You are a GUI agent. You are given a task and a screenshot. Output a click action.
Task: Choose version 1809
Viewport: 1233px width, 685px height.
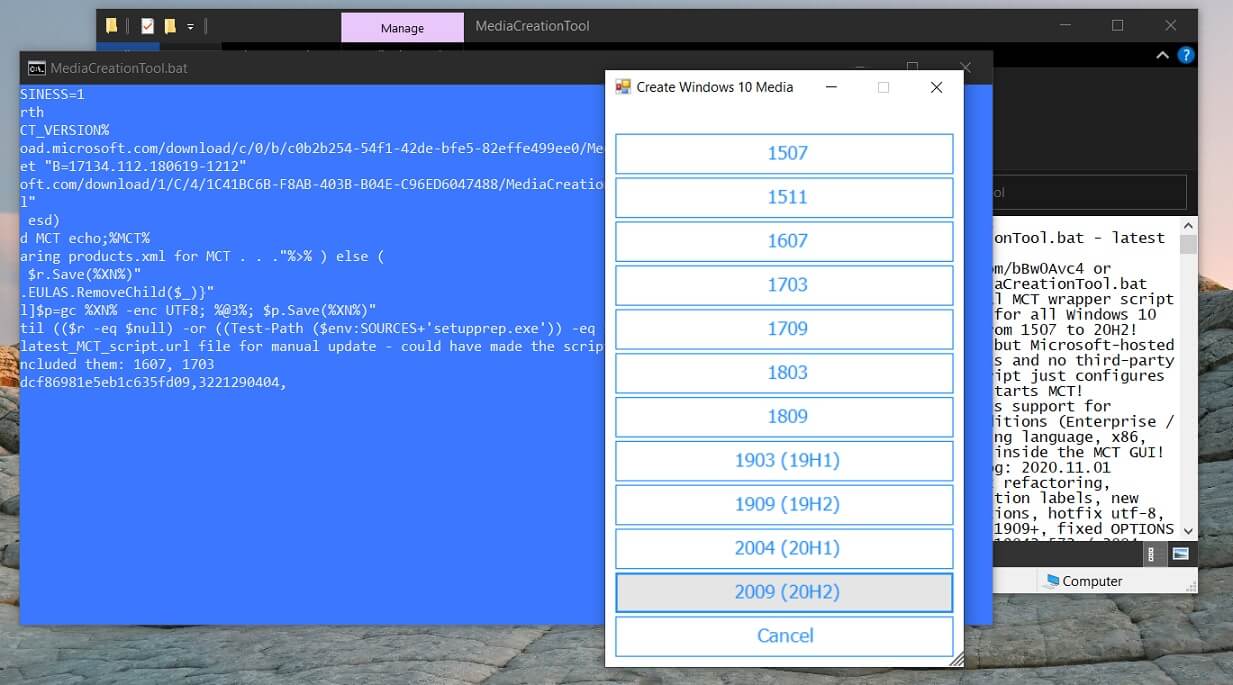(x=784, y=417)
